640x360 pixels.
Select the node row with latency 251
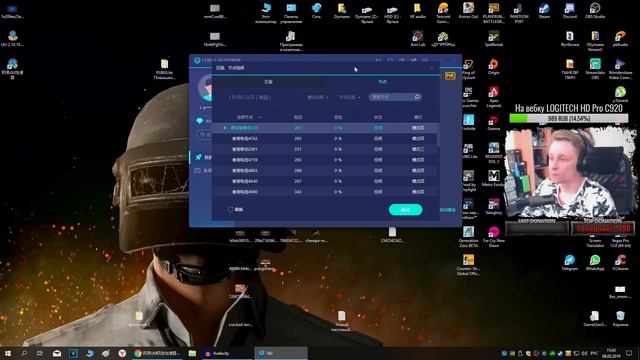point(324,149)
